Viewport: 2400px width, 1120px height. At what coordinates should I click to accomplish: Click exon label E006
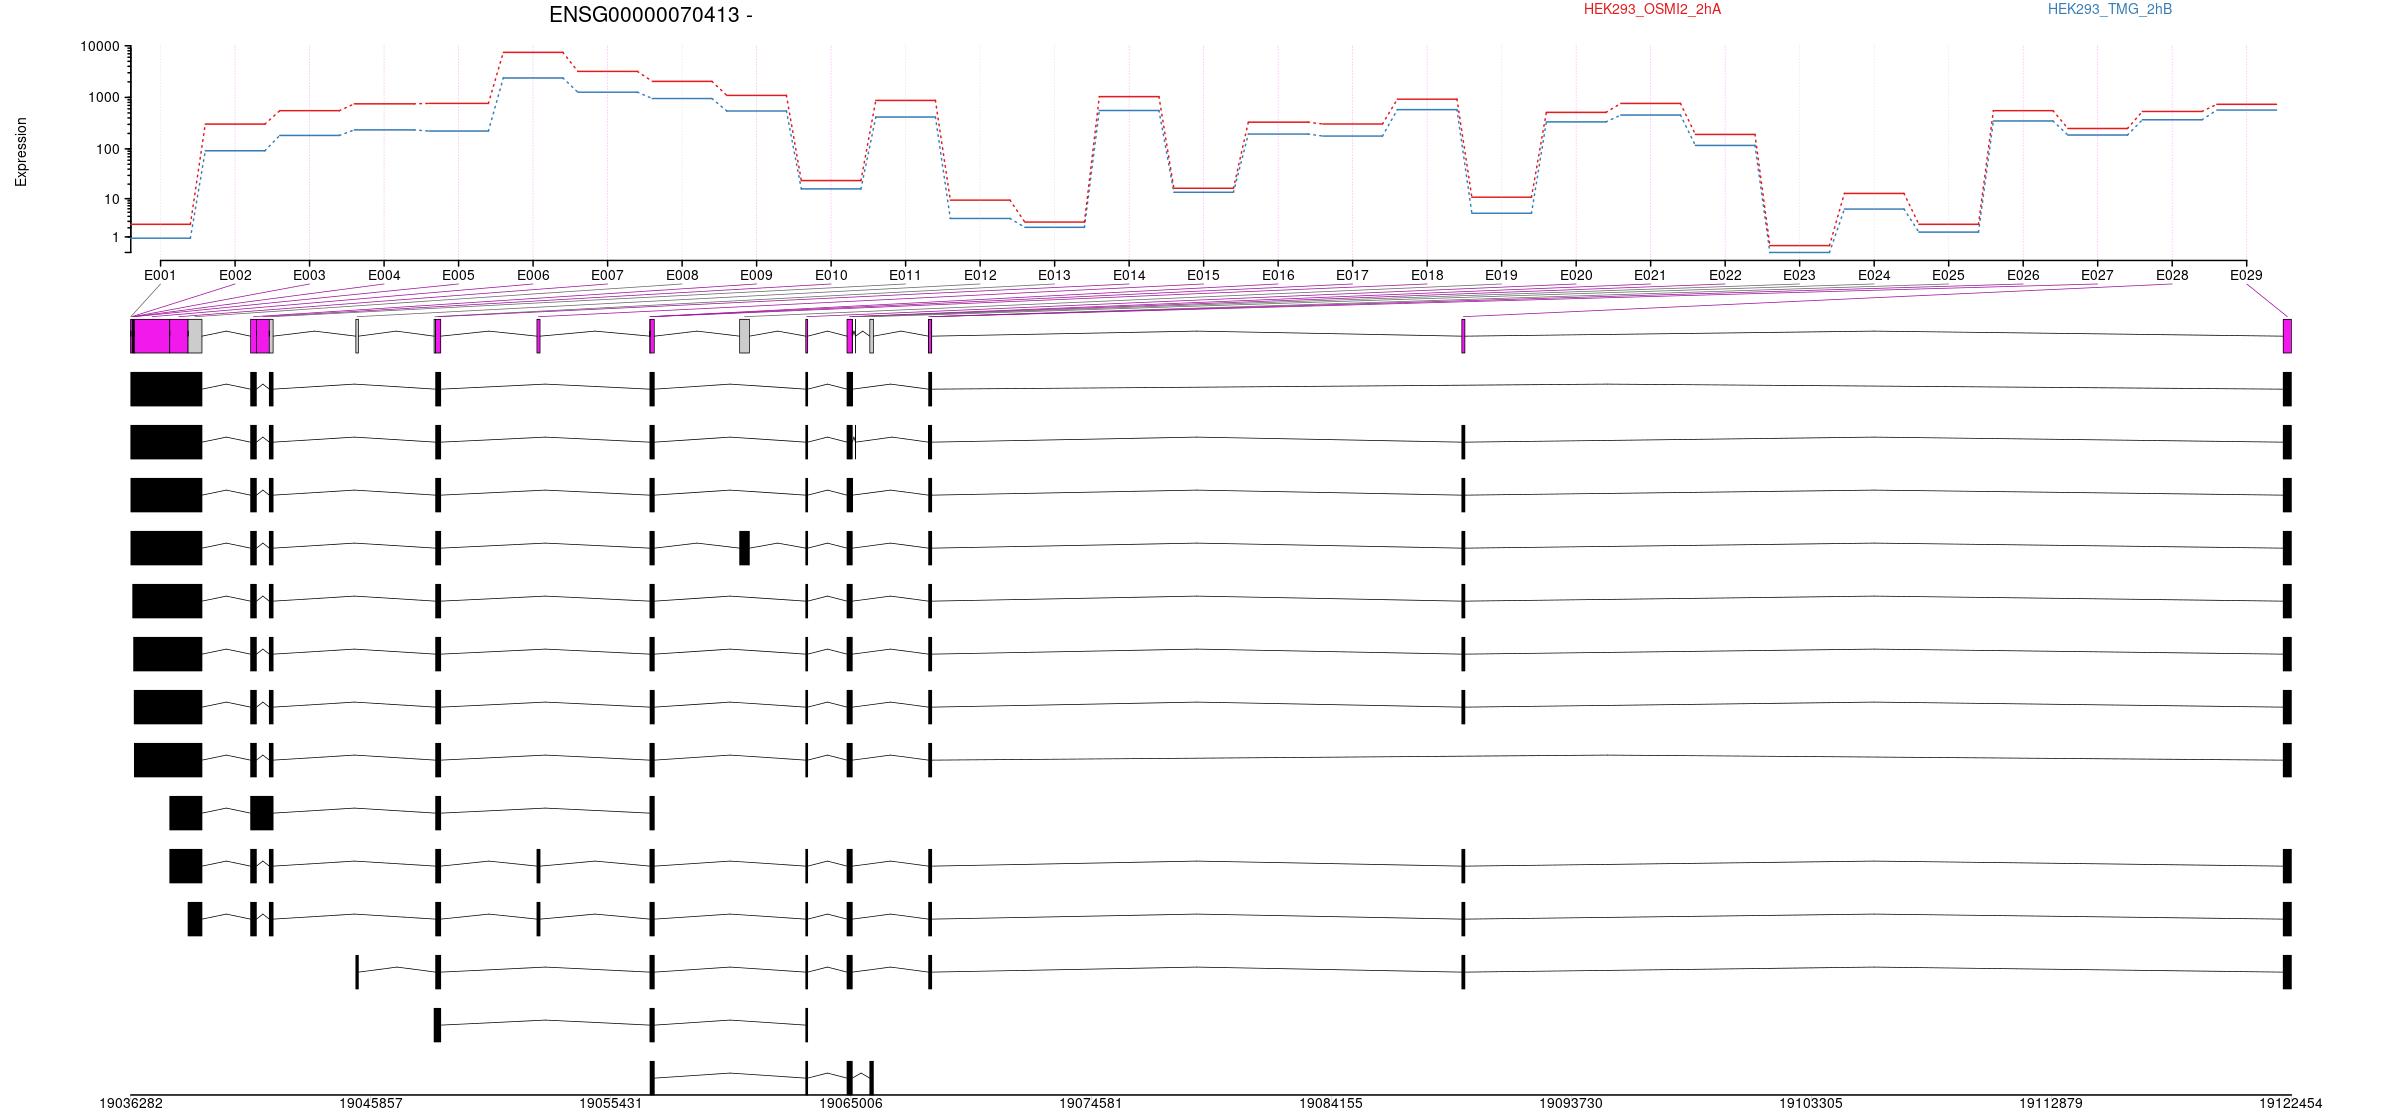[x=533, y=275]
